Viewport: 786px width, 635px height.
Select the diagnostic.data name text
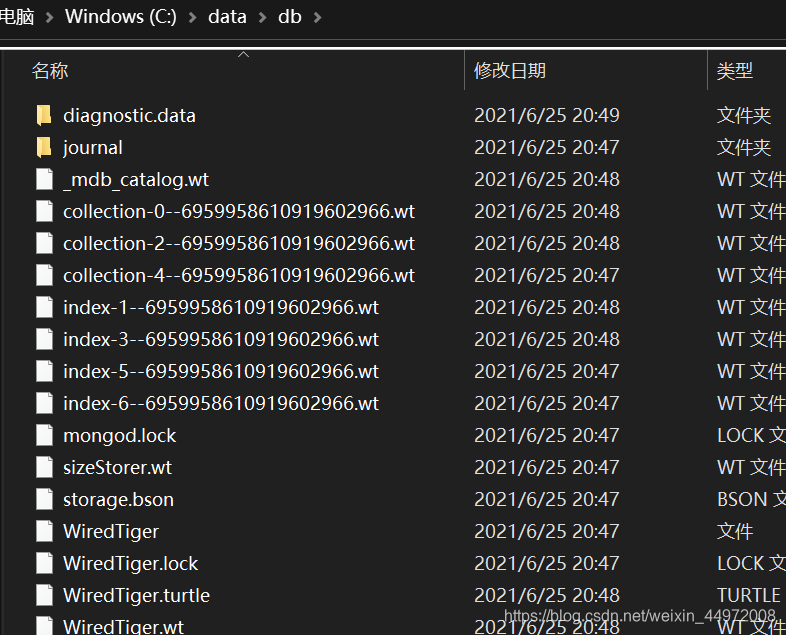click(x=129, y=116)
